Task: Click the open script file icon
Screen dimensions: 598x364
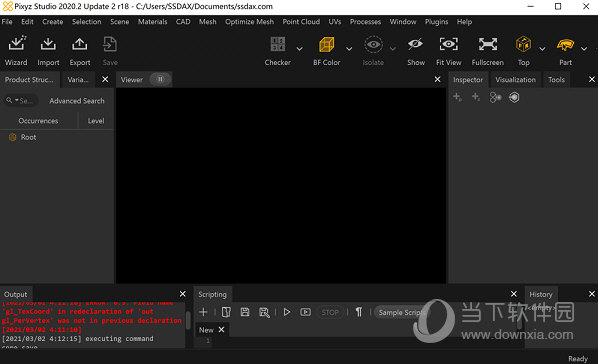Action: 226,312
